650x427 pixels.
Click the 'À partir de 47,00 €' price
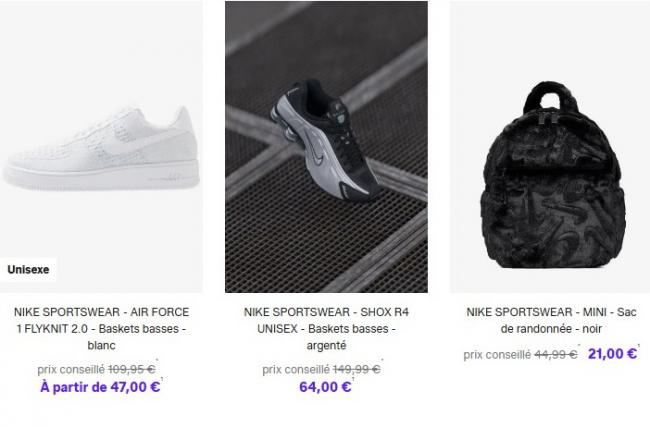pos(100,387)
